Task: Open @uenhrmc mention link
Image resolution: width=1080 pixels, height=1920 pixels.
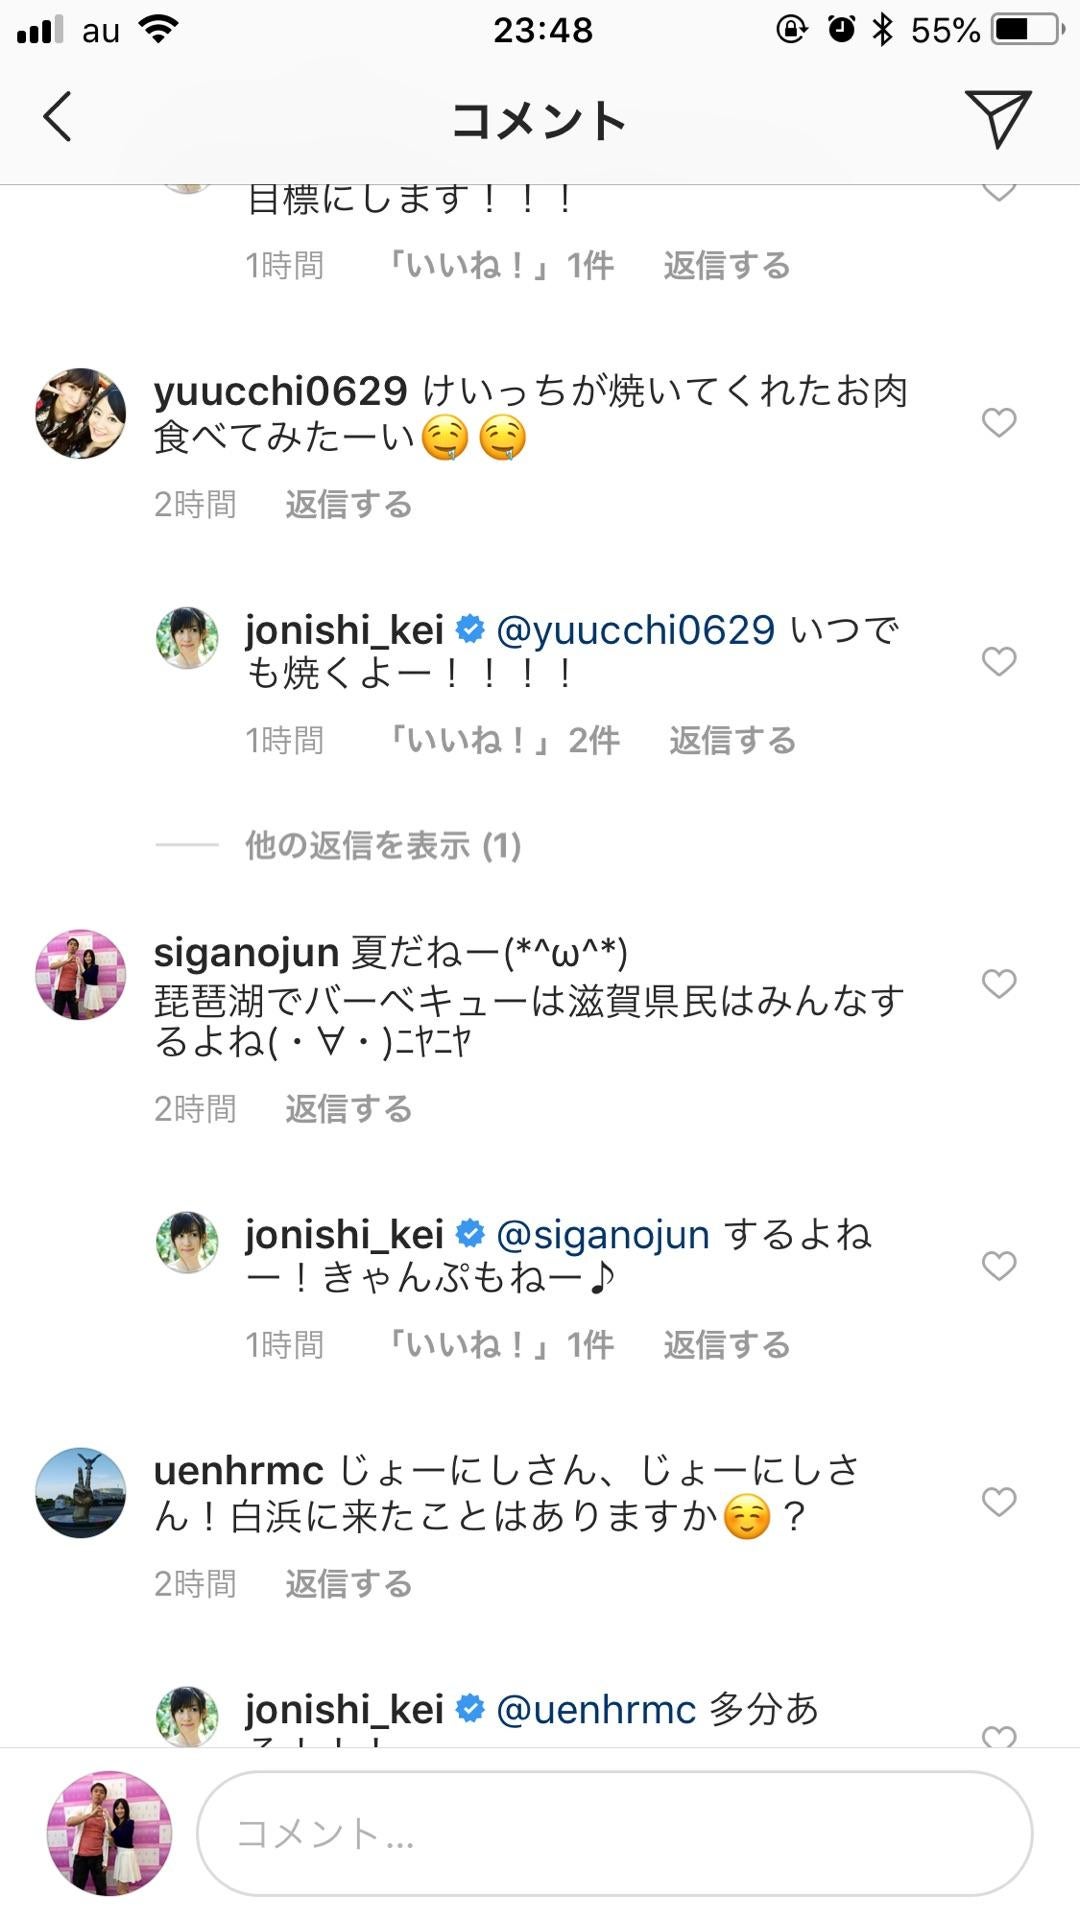Action: point(596,1710)
